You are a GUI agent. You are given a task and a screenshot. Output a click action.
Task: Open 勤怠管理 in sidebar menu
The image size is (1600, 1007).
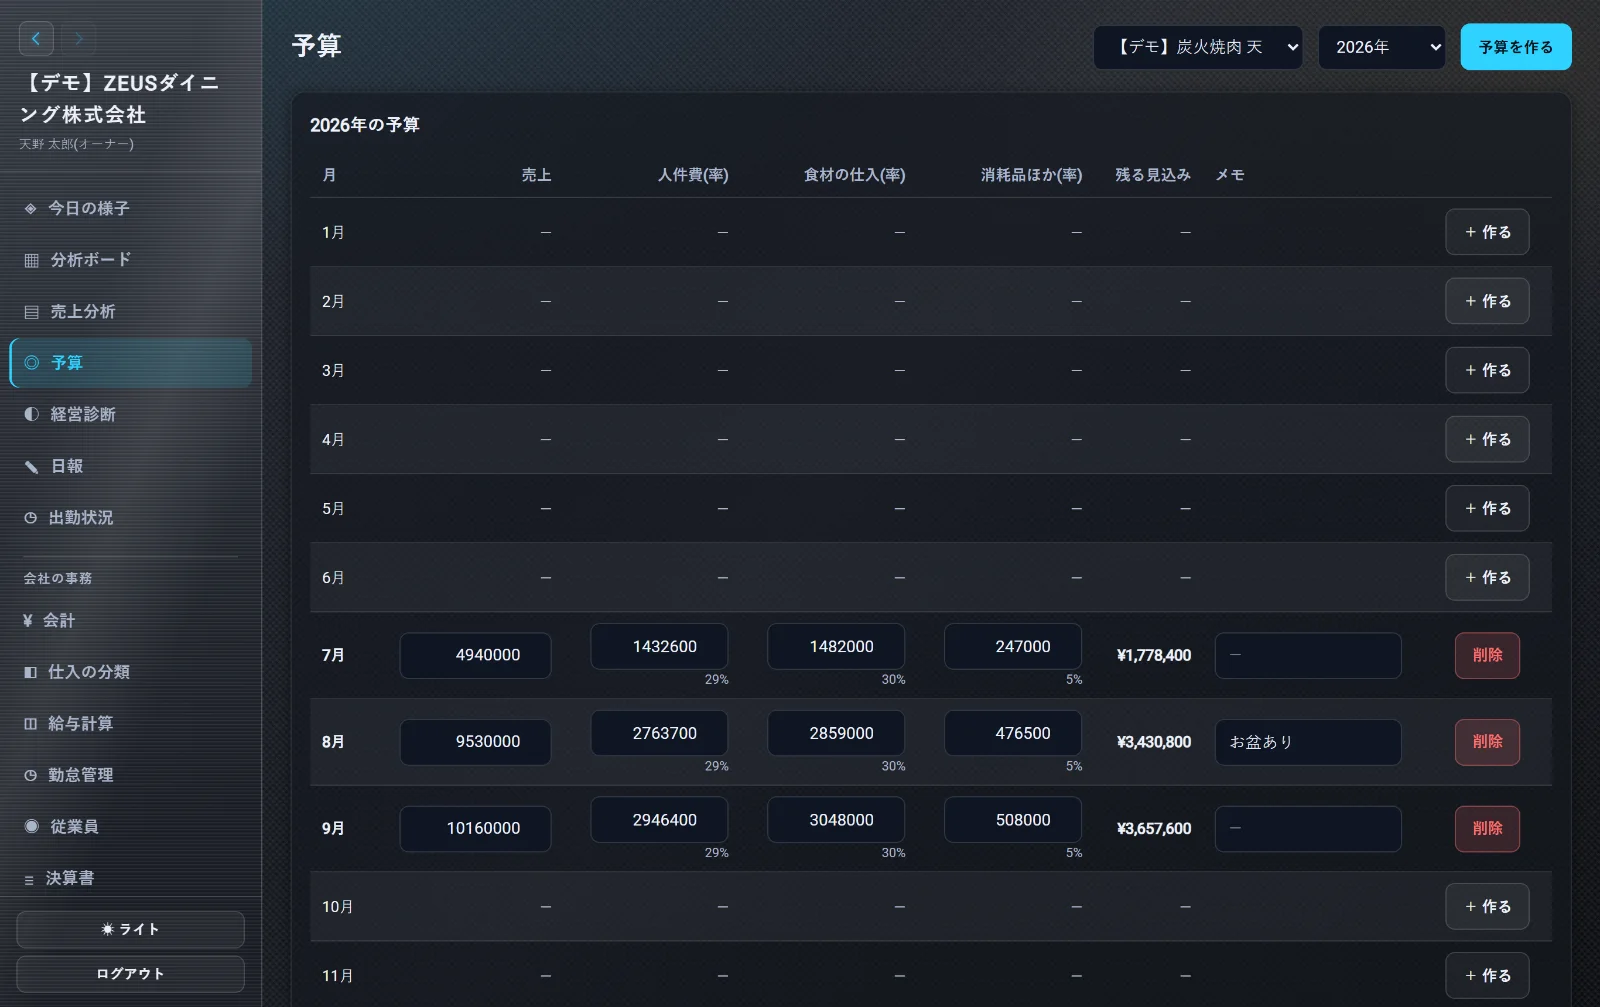(130, 775)
